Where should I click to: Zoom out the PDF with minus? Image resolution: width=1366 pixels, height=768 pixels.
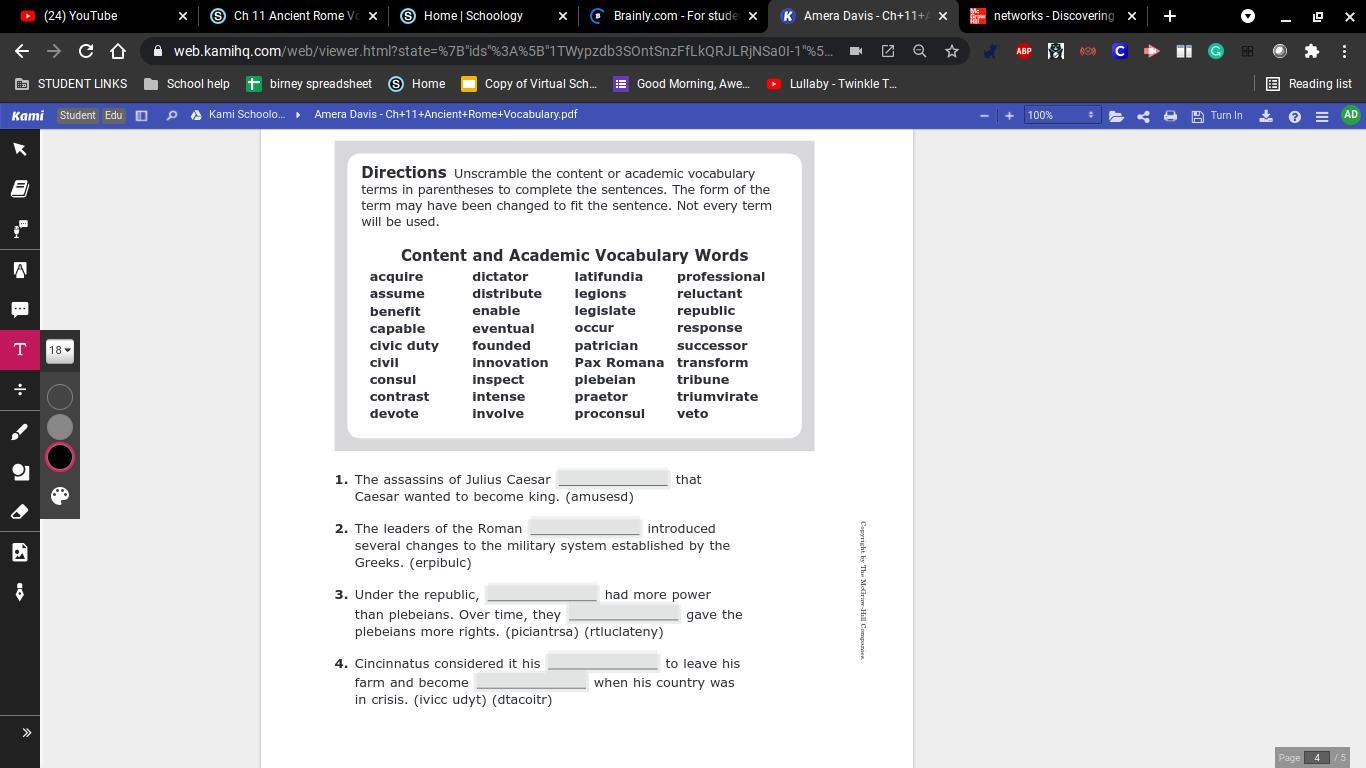click(984, 116)
